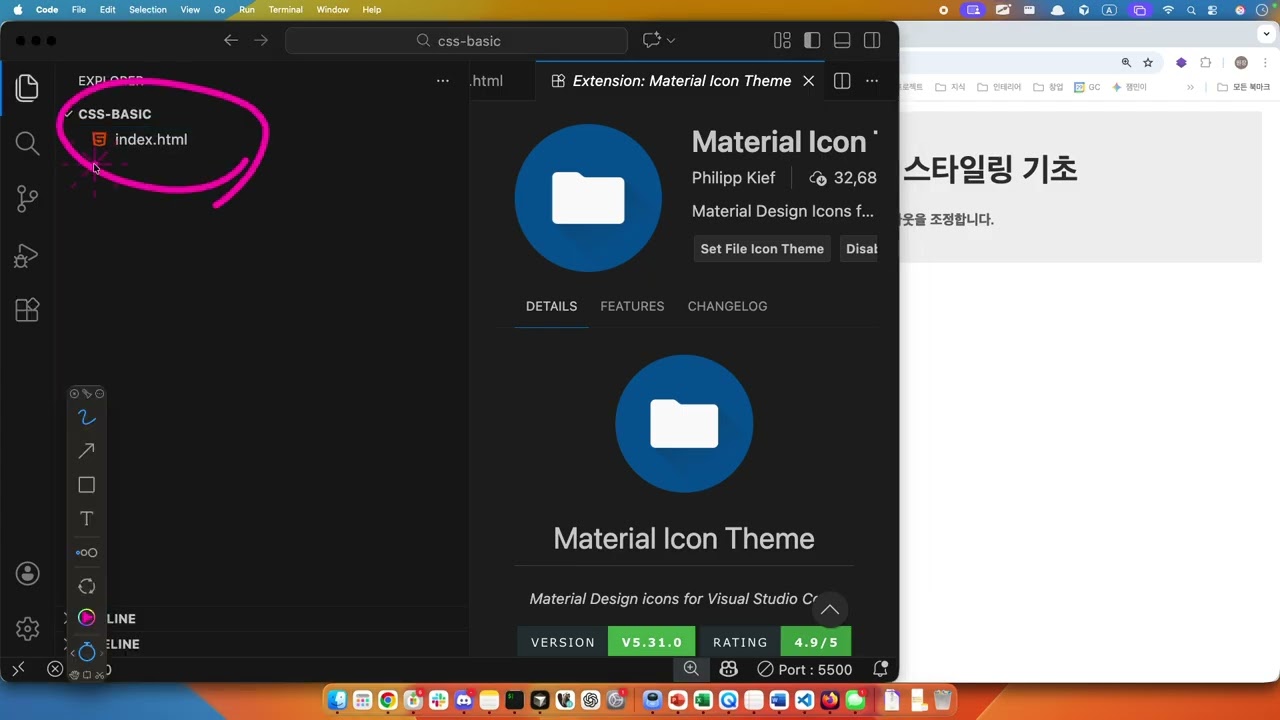Split the editor to the right

(x=842, y=81)
